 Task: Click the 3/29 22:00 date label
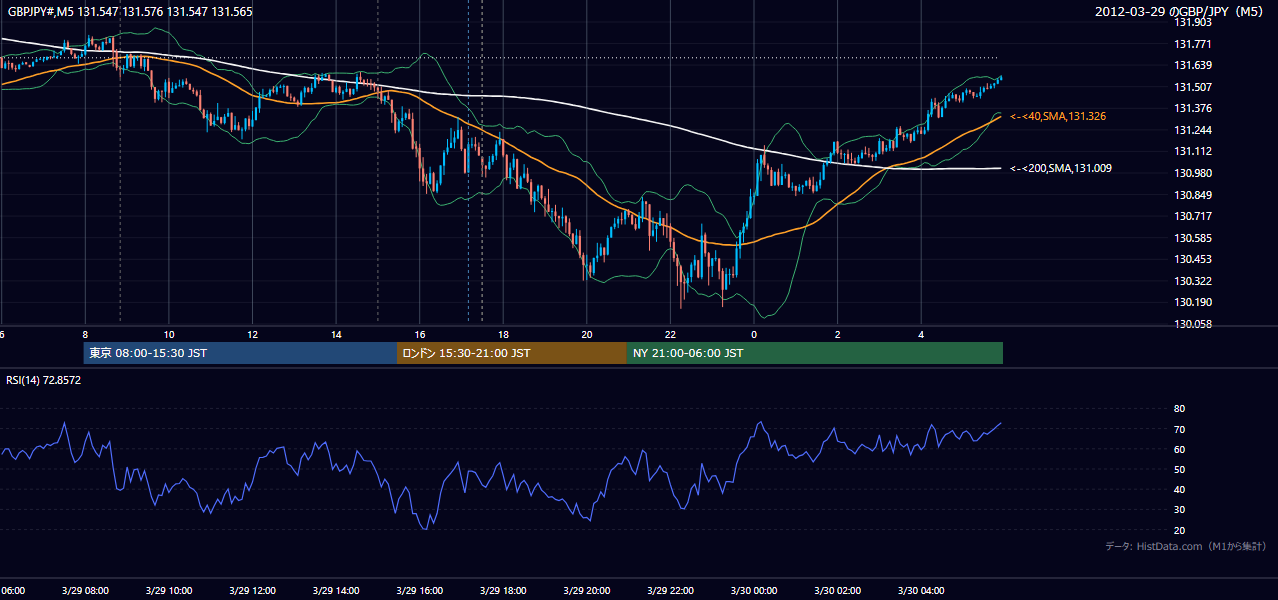point(670,591)
